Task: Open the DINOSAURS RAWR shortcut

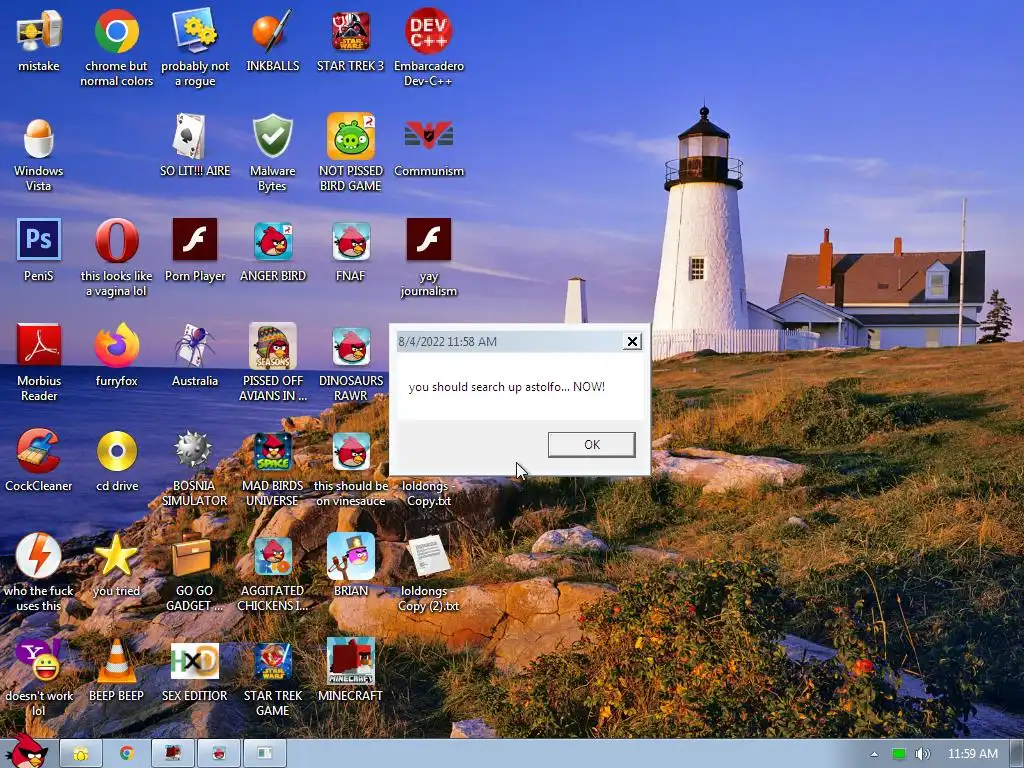Action: (x=351, y=346)
